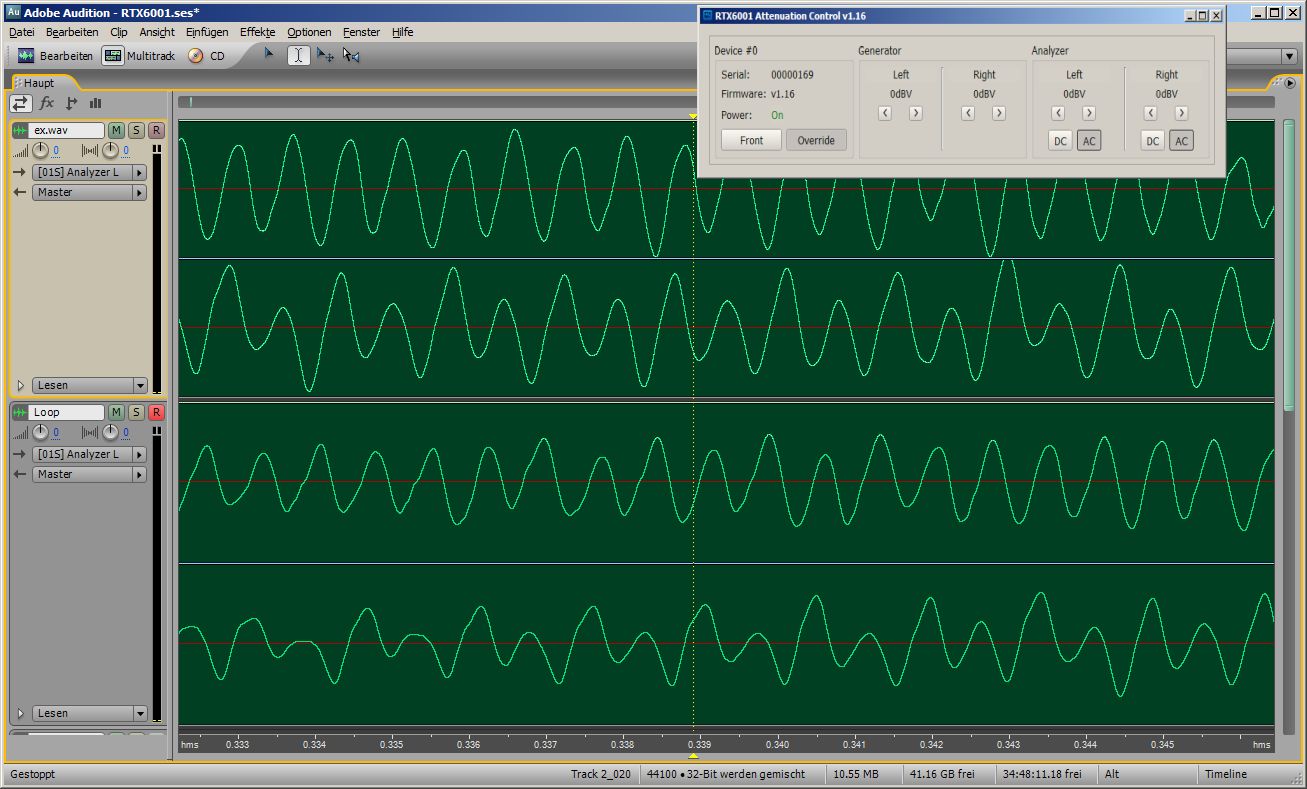Screen dimensions: 1307x789
Task: Open the Datei menu
Action: click(21, 32)
